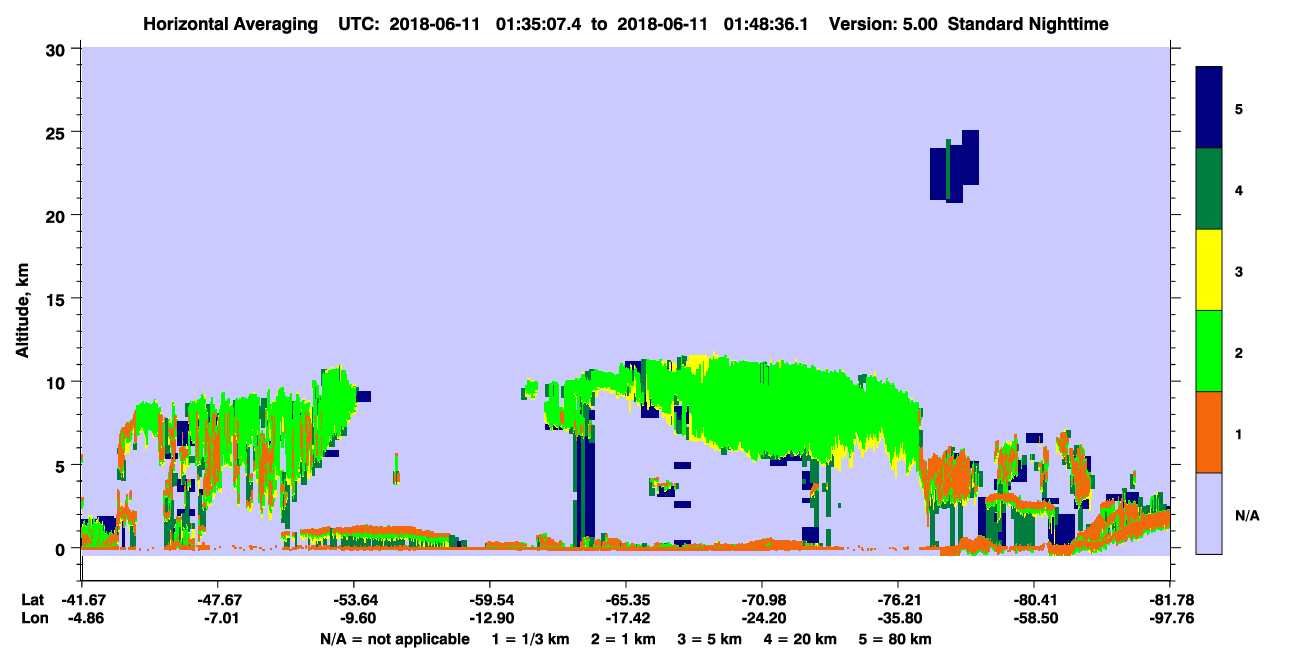Click the latitude value -80.41
The image size is (1300, 667).
tap(1034, 600)
